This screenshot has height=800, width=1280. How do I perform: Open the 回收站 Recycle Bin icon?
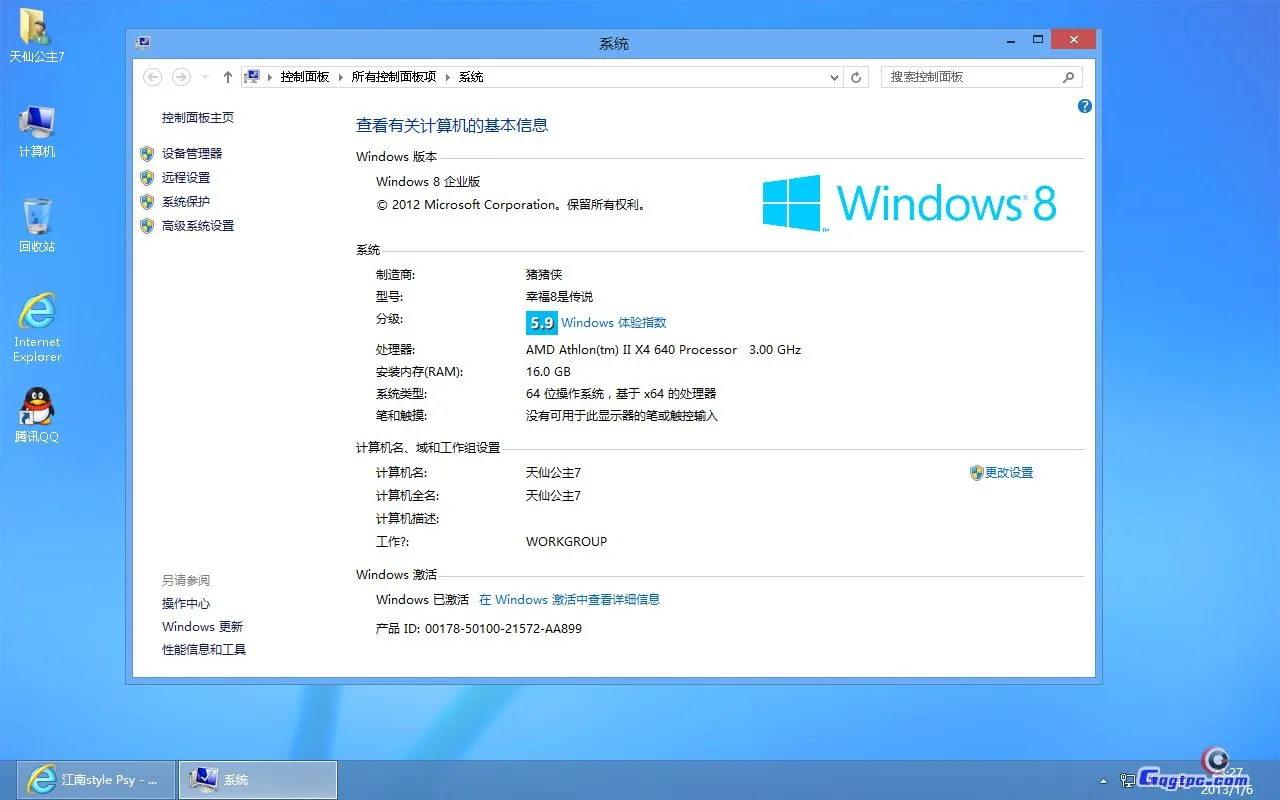[x=36, y=218]
